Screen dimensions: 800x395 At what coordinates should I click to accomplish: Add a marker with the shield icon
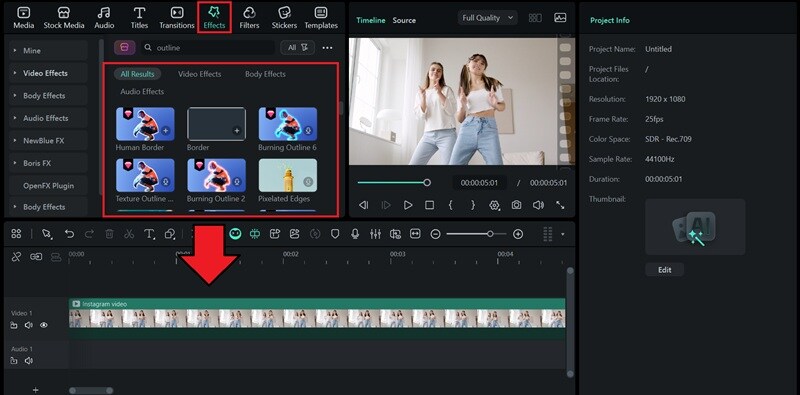coord(335,234)
